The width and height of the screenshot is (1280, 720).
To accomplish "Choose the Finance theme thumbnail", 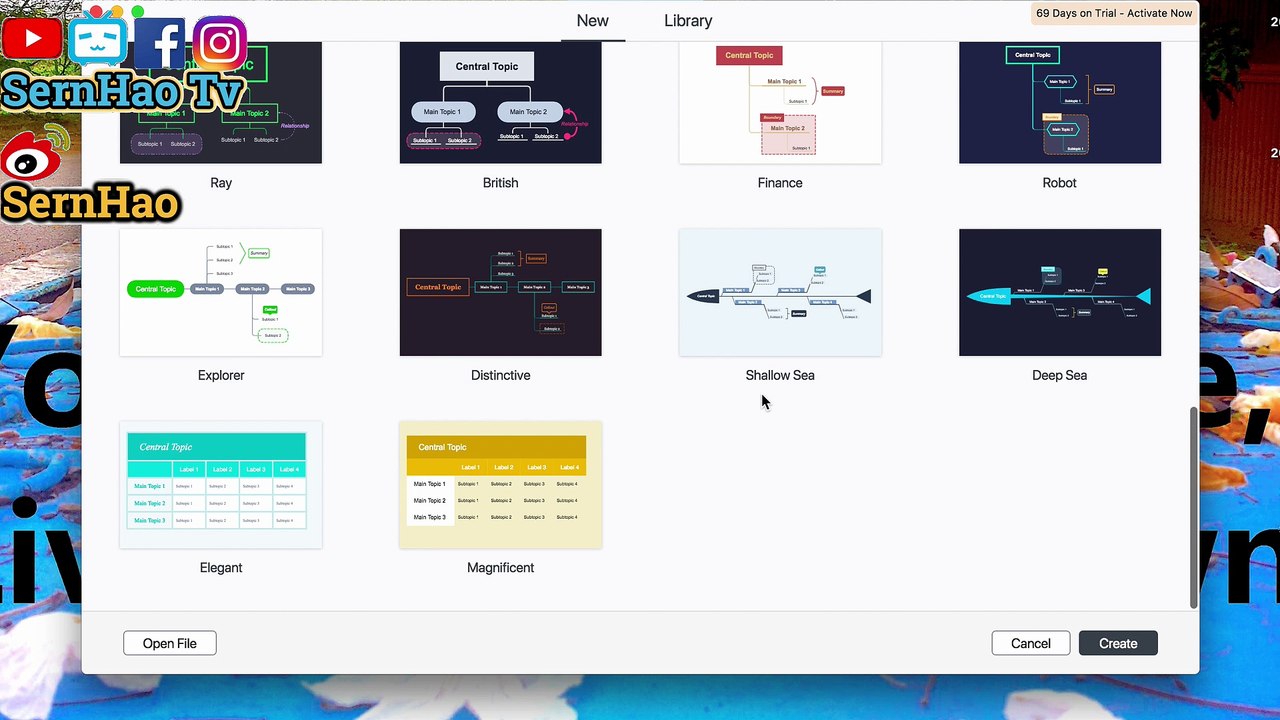I will point(780,102).
